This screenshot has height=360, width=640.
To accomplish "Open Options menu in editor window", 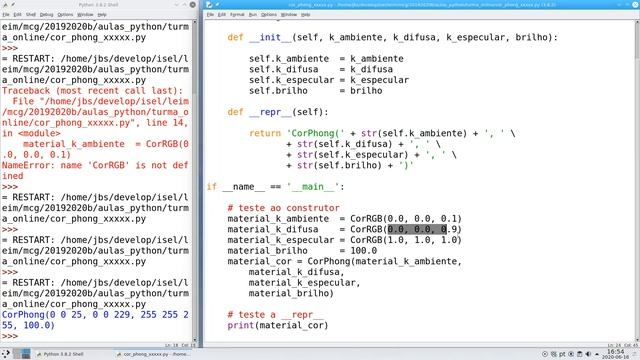I will coord(269,15).
